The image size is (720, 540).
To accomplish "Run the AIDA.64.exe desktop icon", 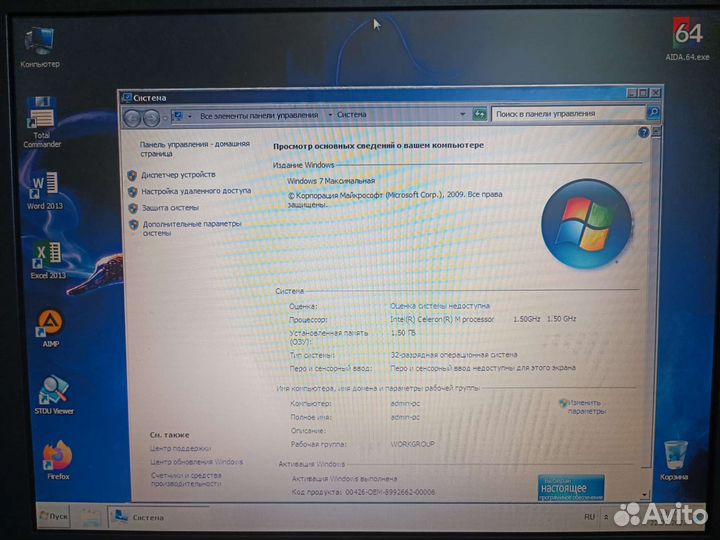I will [x=687, y=39].
